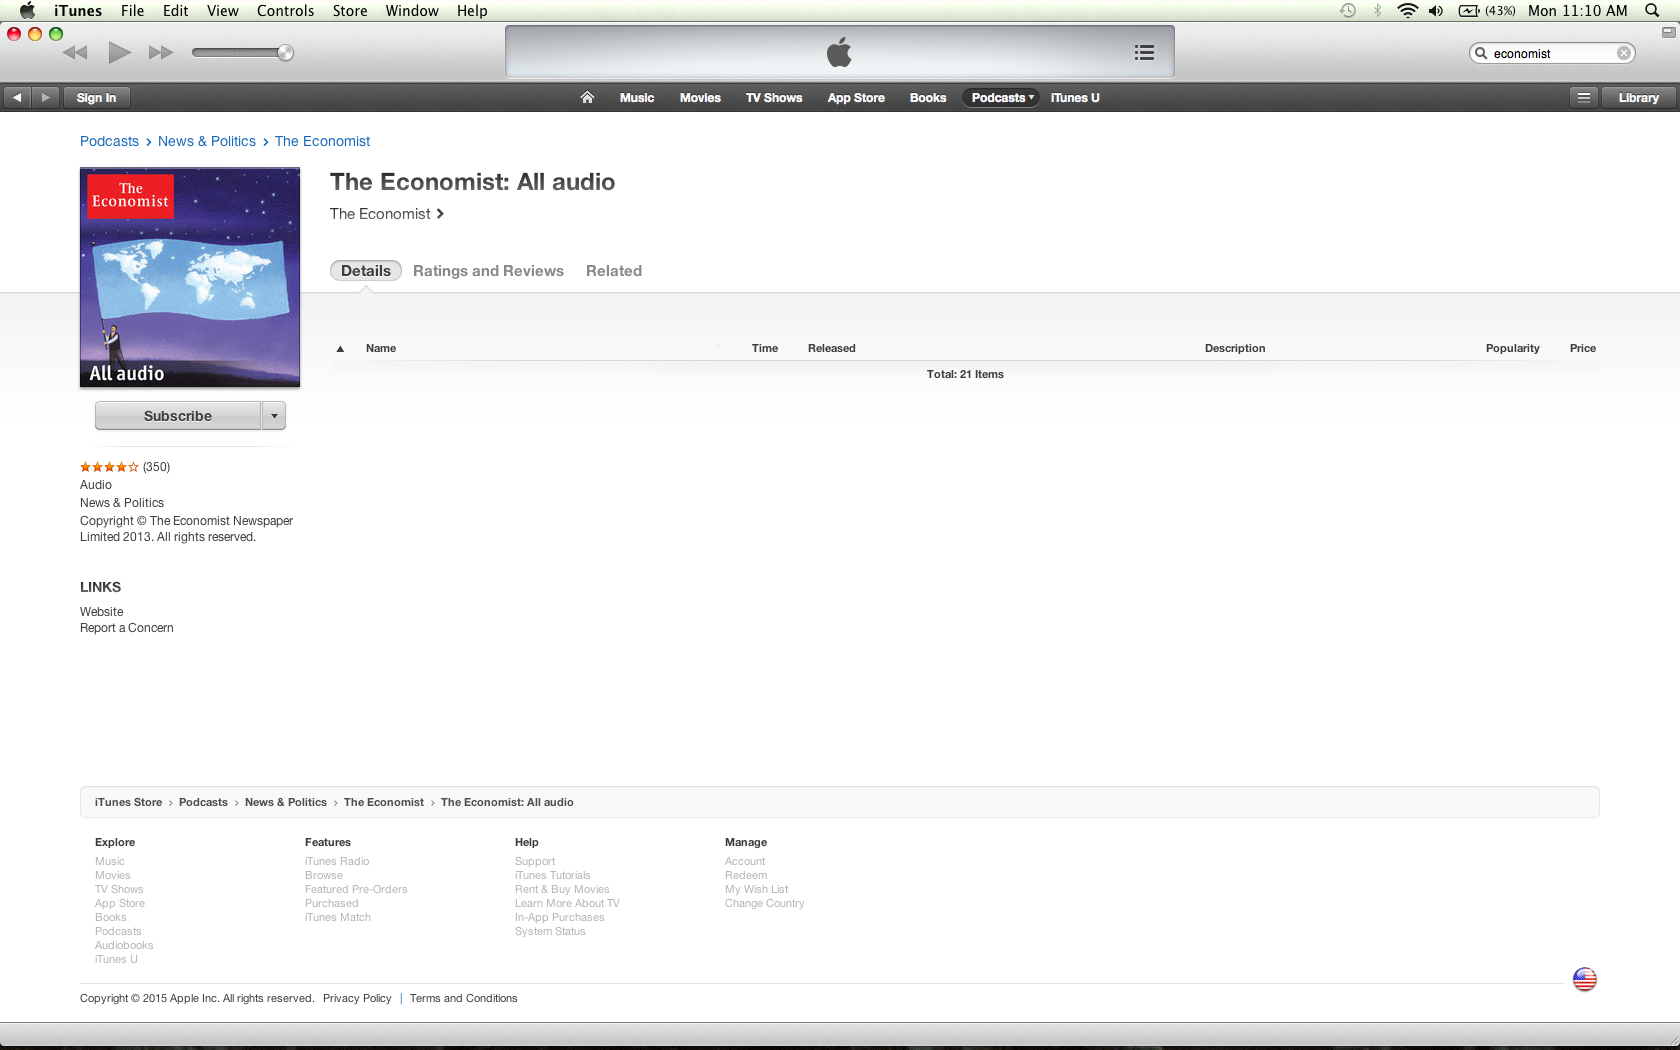This screenshot has width=1680, height=1050.
Task: Click the volume speaker menu bar icon
Action: pos(1436,11)
